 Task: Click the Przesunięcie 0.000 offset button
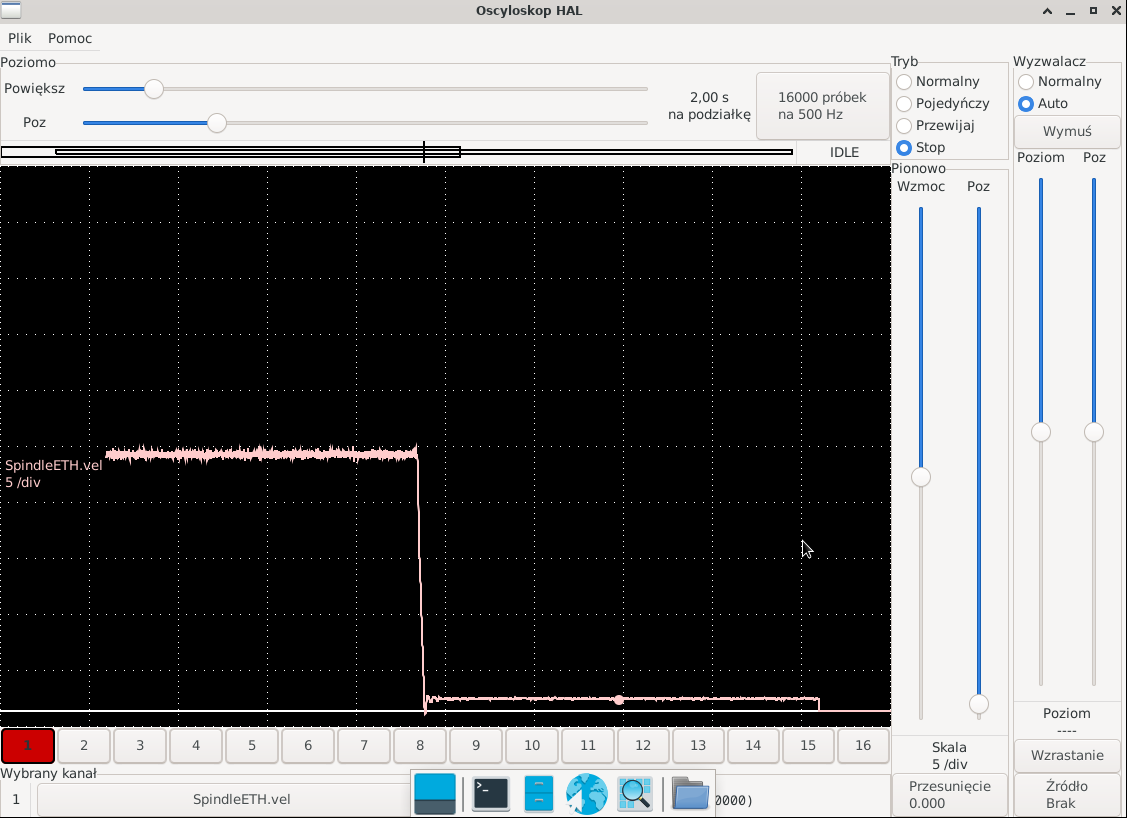(x=949, y=794)
